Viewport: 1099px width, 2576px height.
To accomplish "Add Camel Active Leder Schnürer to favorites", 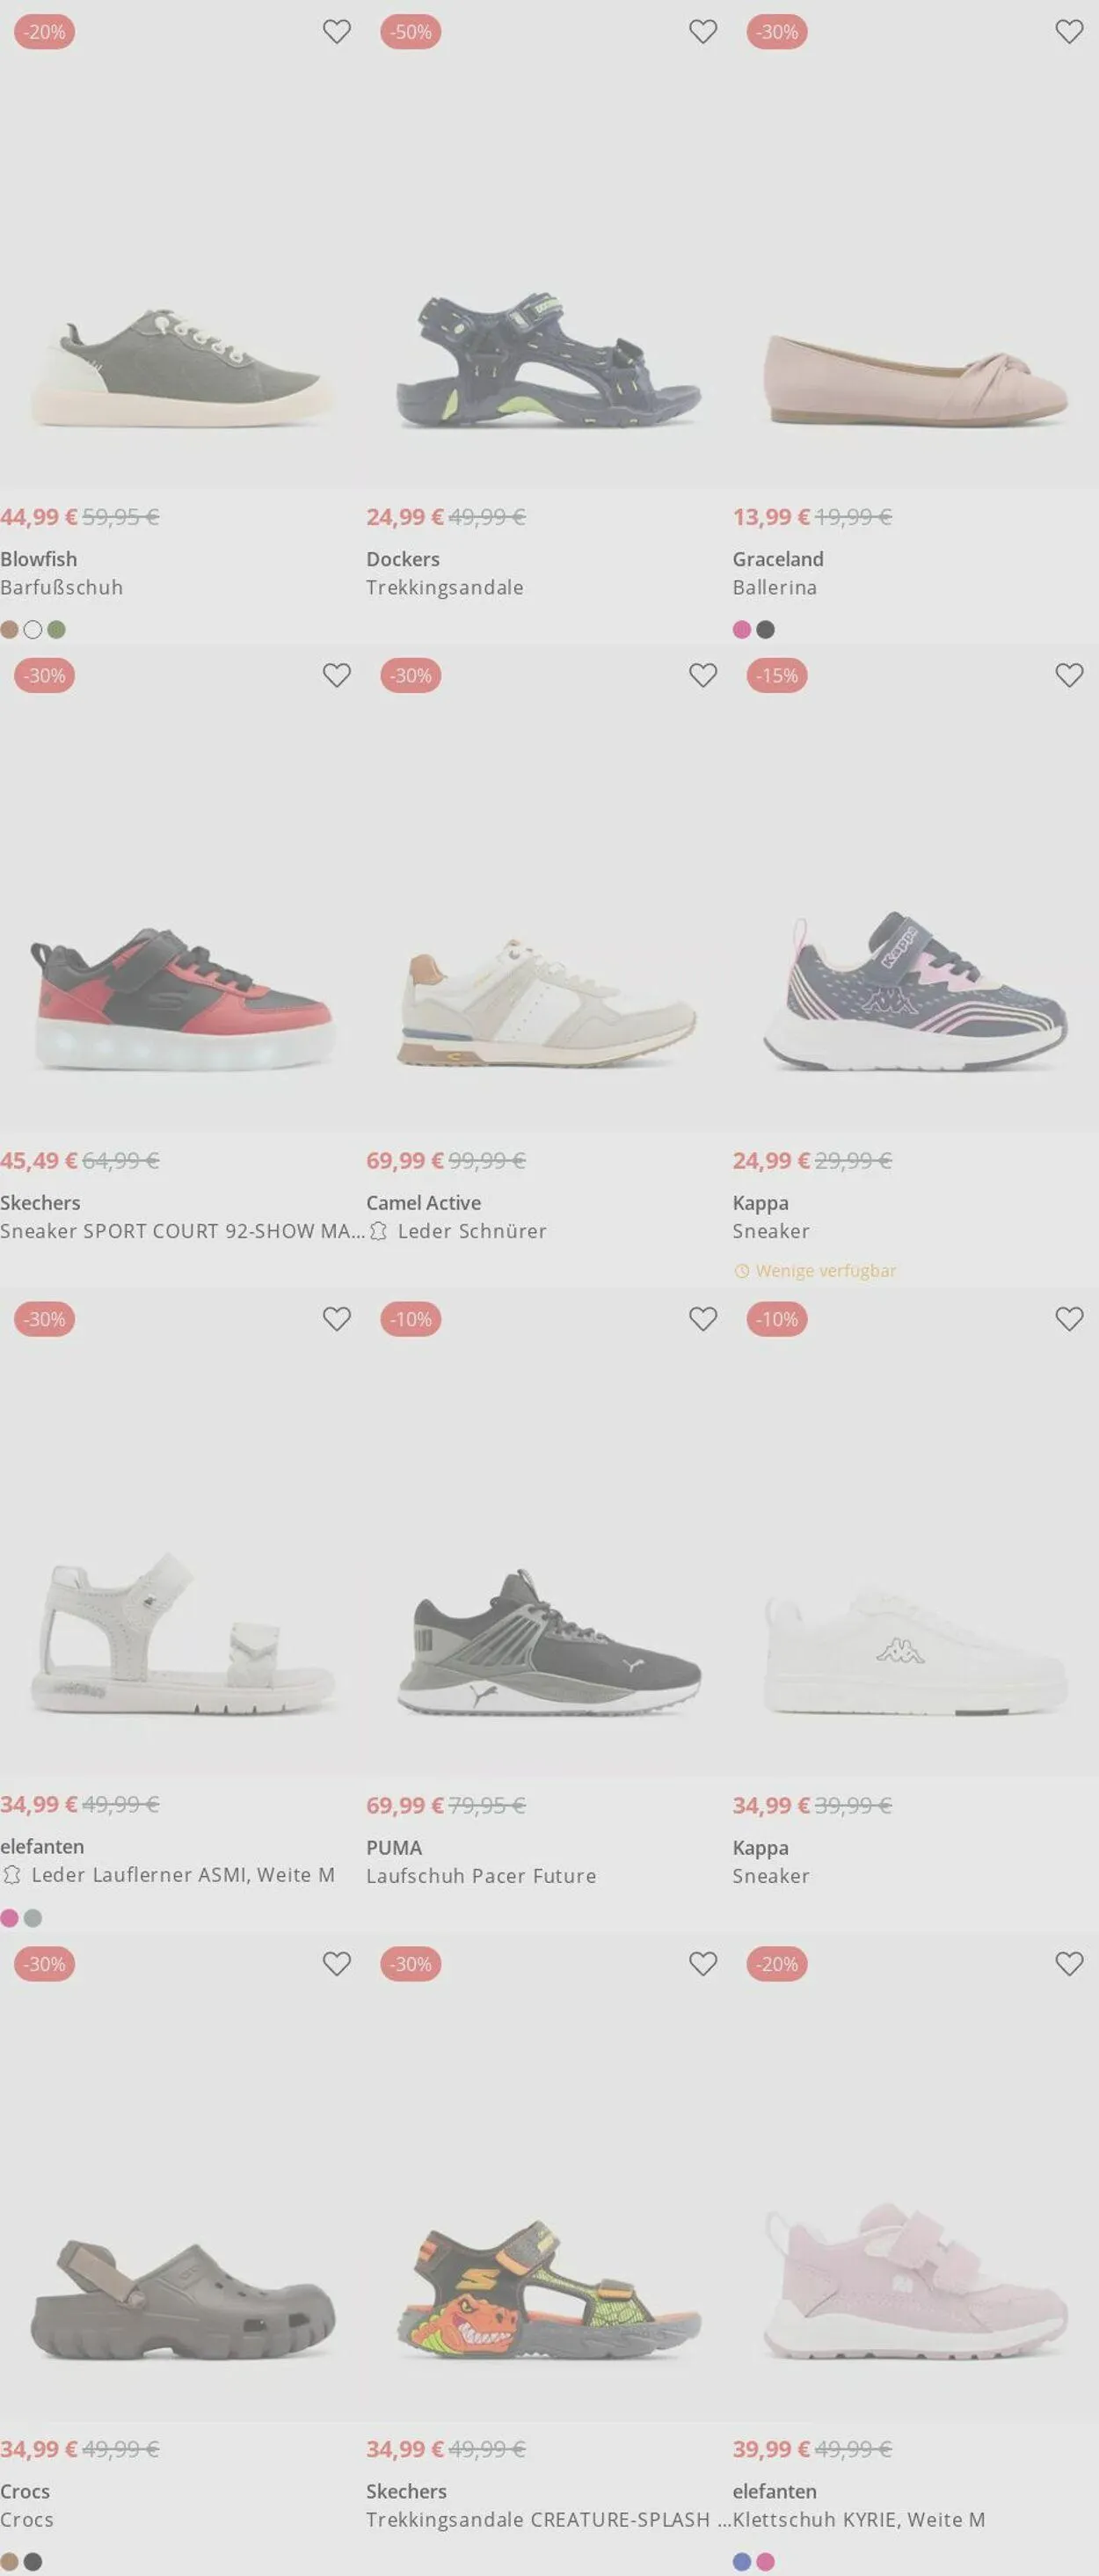I will (x=703, y=676).
